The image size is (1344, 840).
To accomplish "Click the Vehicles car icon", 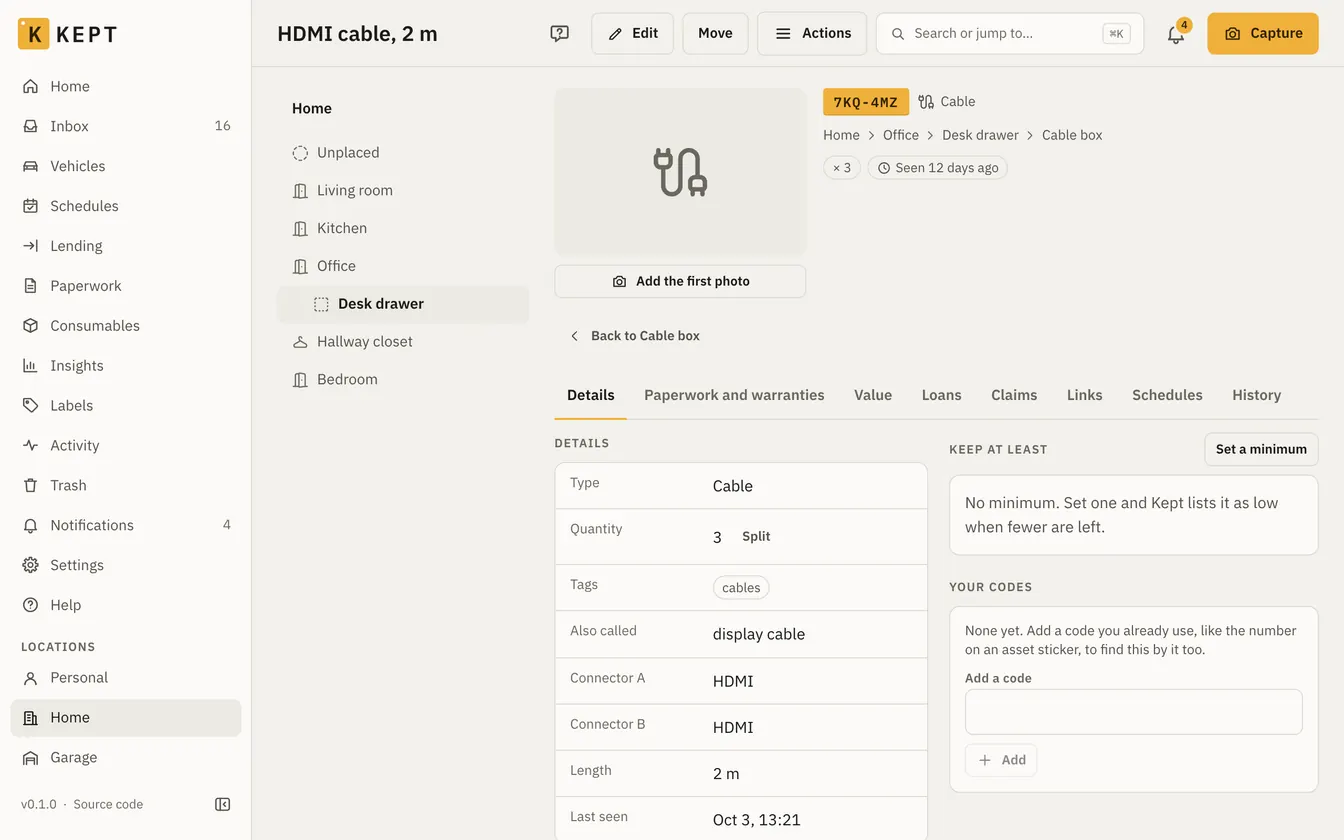I will click(31, 166).
